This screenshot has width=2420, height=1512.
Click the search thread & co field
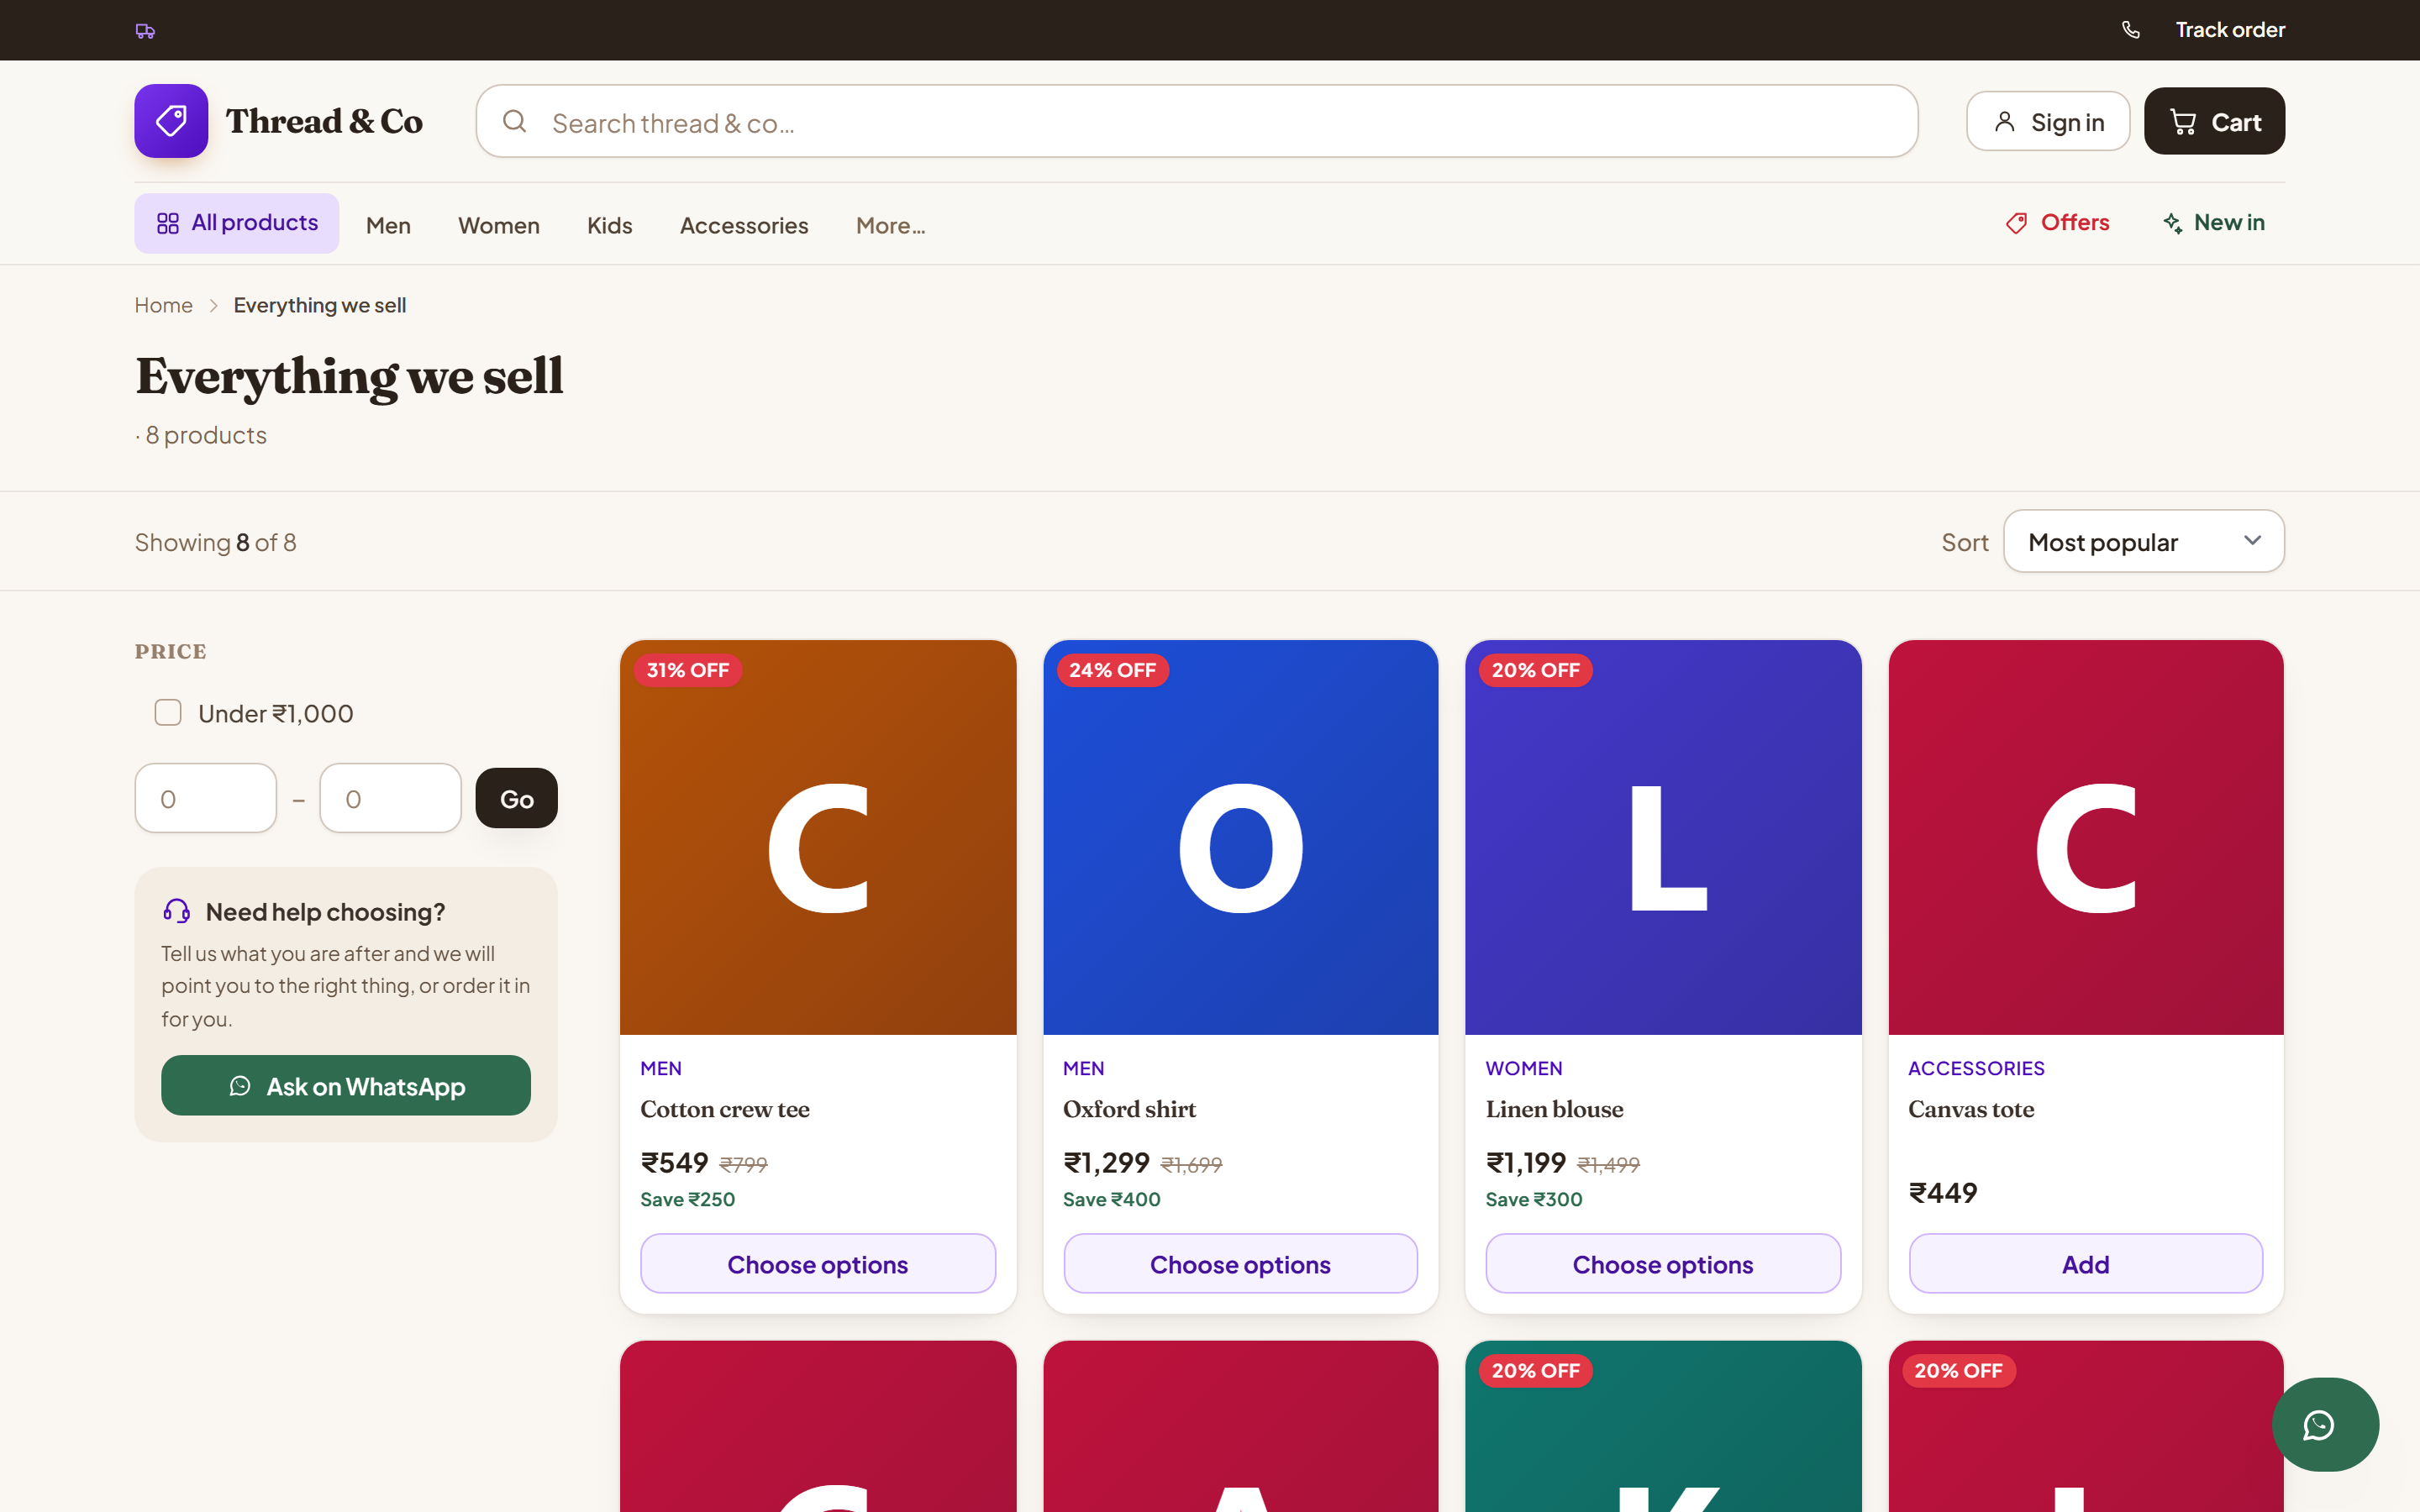[1197, 121]
